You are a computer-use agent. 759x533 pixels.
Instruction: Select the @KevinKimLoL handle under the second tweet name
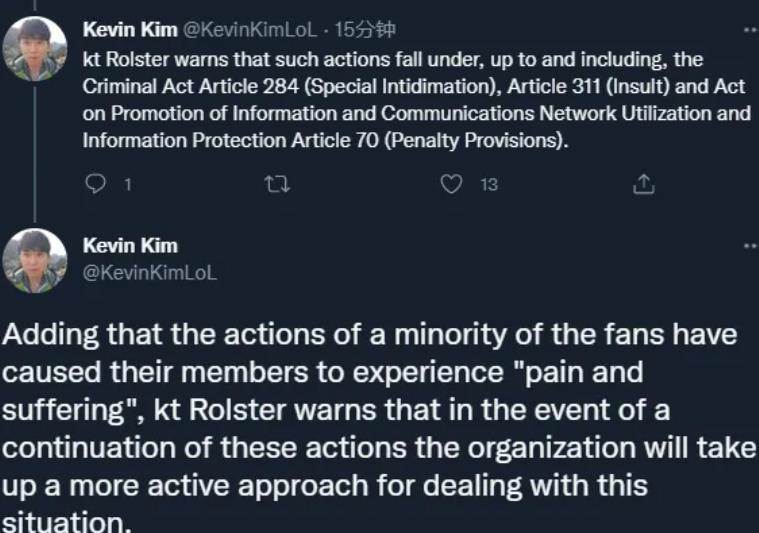click(x=149, y=271)
